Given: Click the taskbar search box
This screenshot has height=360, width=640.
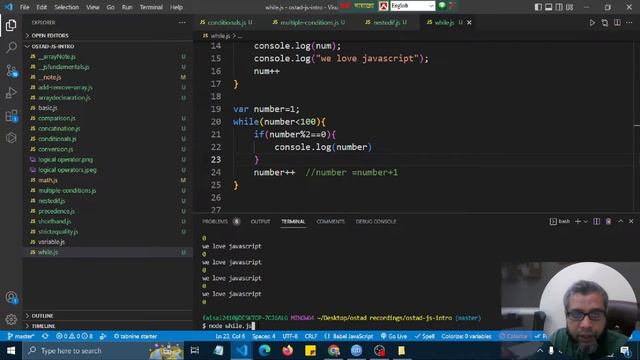Looking at the screenshot, I should (x=104, y=351).
